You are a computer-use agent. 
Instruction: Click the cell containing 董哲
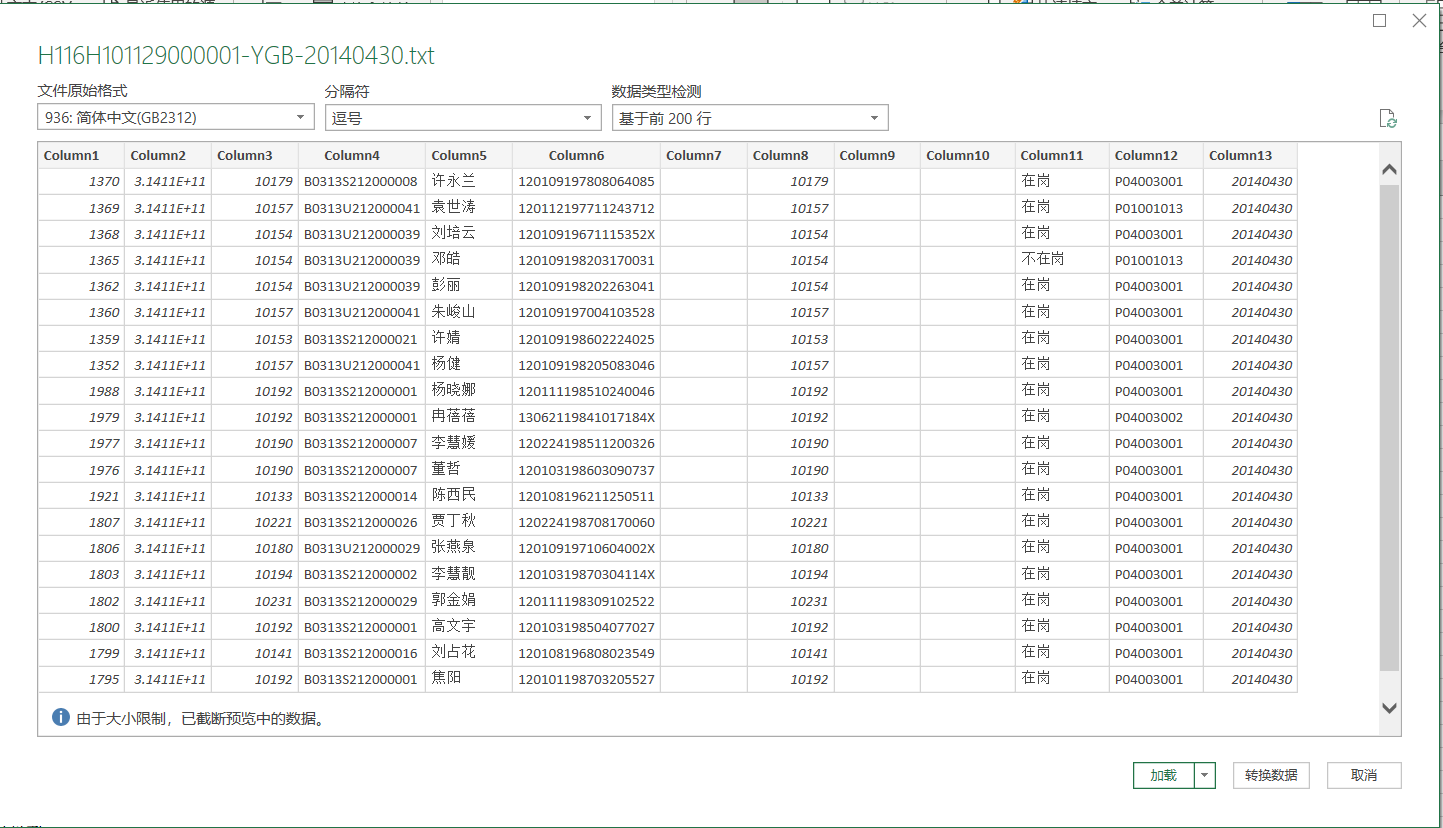pos(469,470)
